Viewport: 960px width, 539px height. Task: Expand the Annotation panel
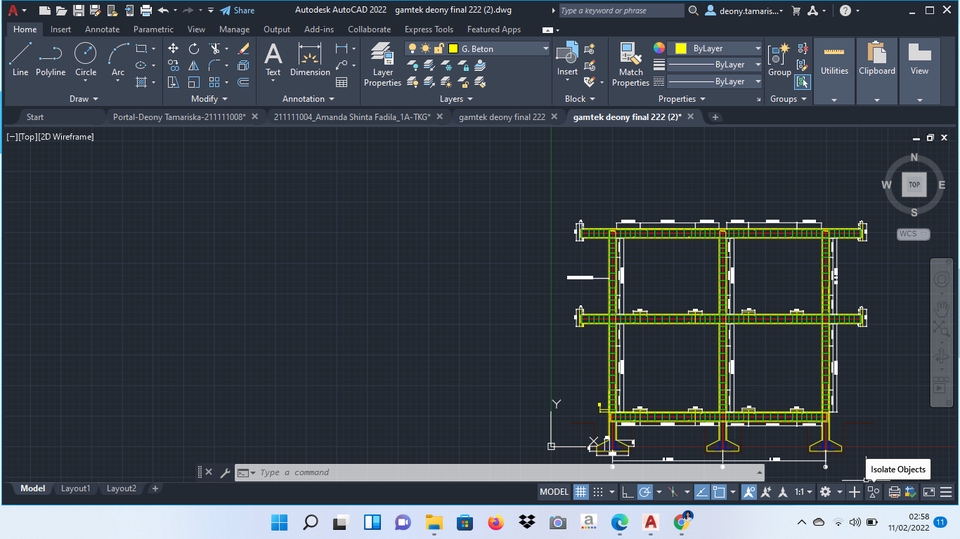[x=309, y=99]
